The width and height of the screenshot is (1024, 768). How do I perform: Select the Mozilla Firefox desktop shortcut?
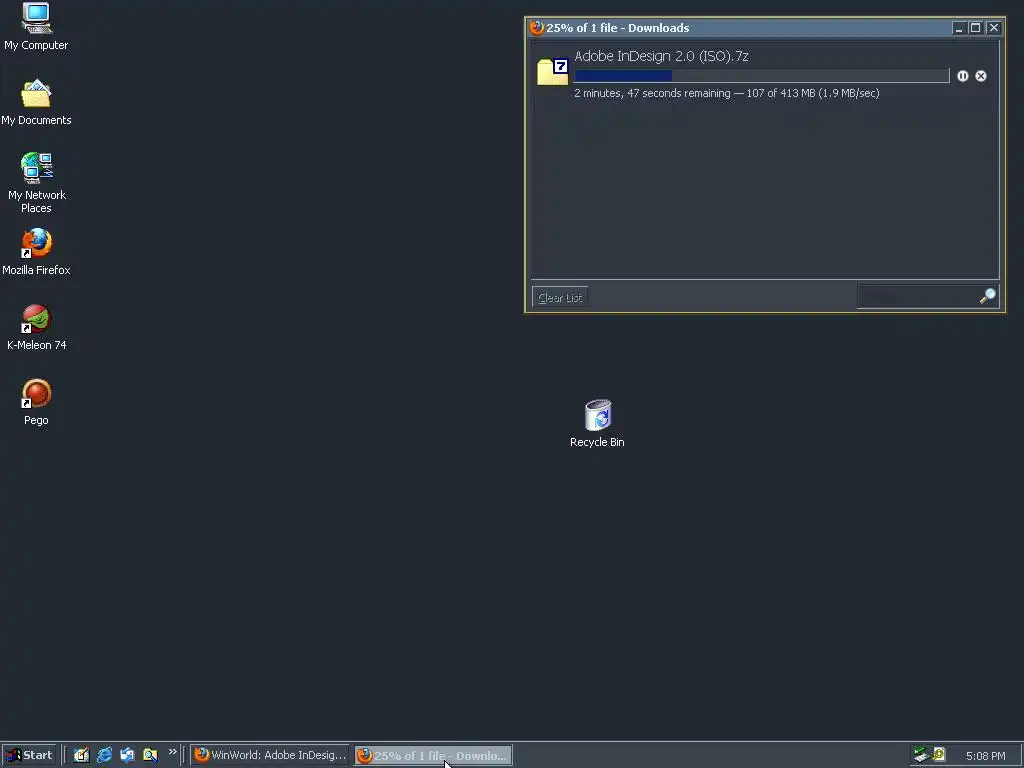36,252
